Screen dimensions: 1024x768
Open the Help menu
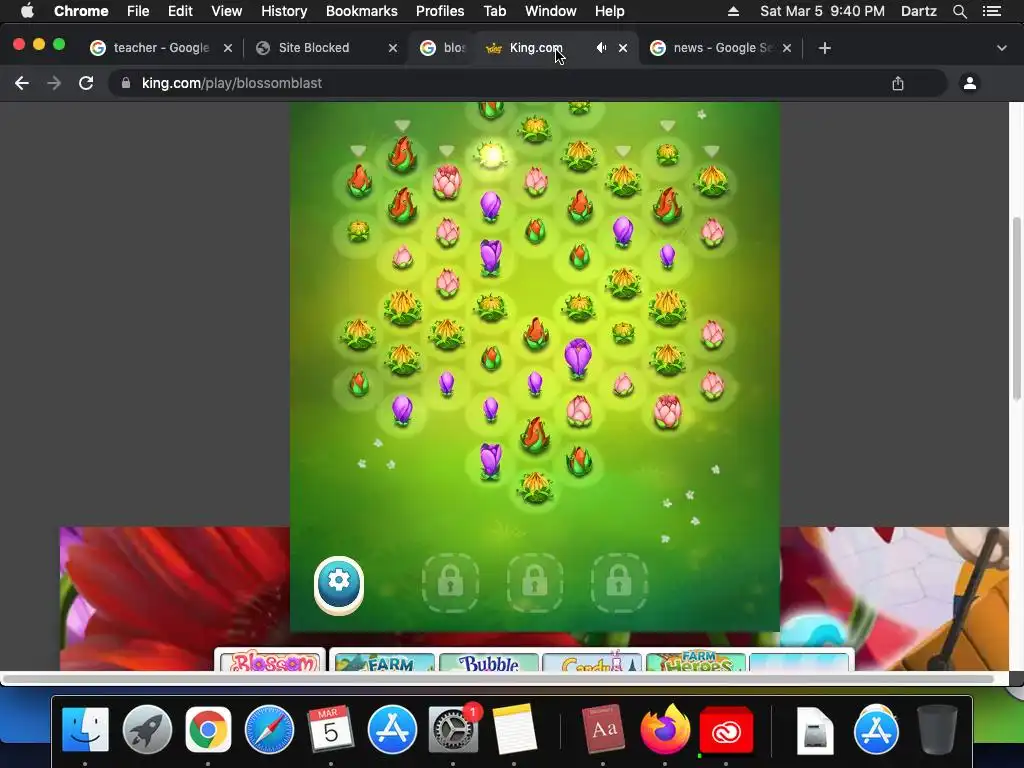609,11
